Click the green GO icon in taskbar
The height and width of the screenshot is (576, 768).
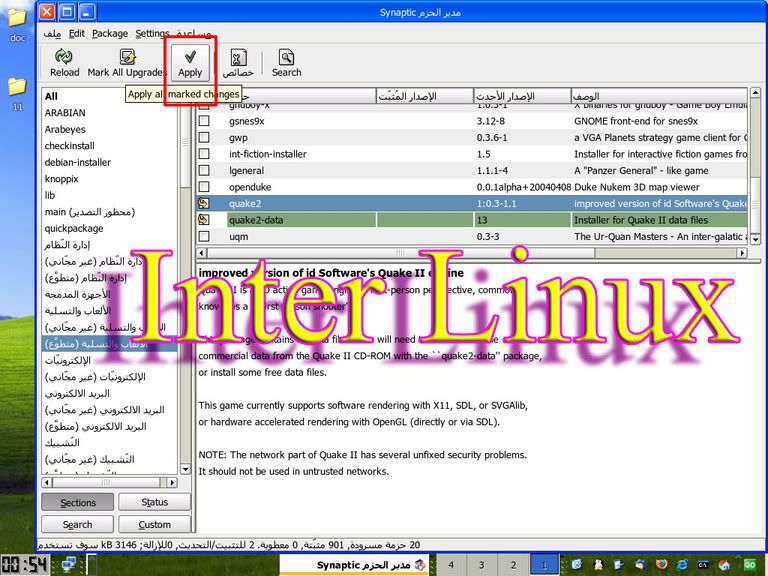[749, 565]
